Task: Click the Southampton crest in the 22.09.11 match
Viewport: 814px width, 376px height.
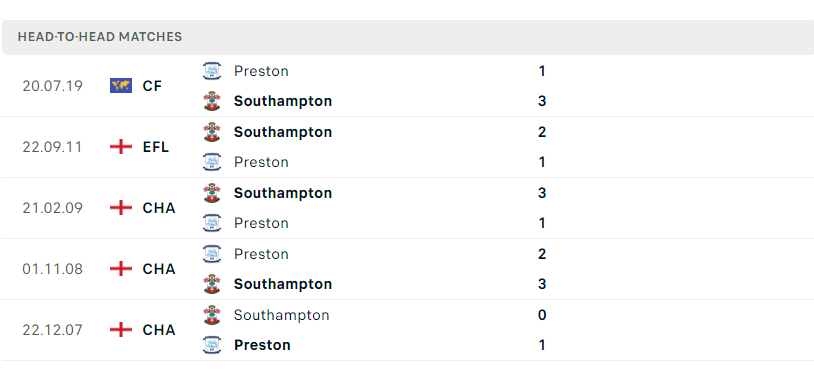Action: [x=212, y=132]
